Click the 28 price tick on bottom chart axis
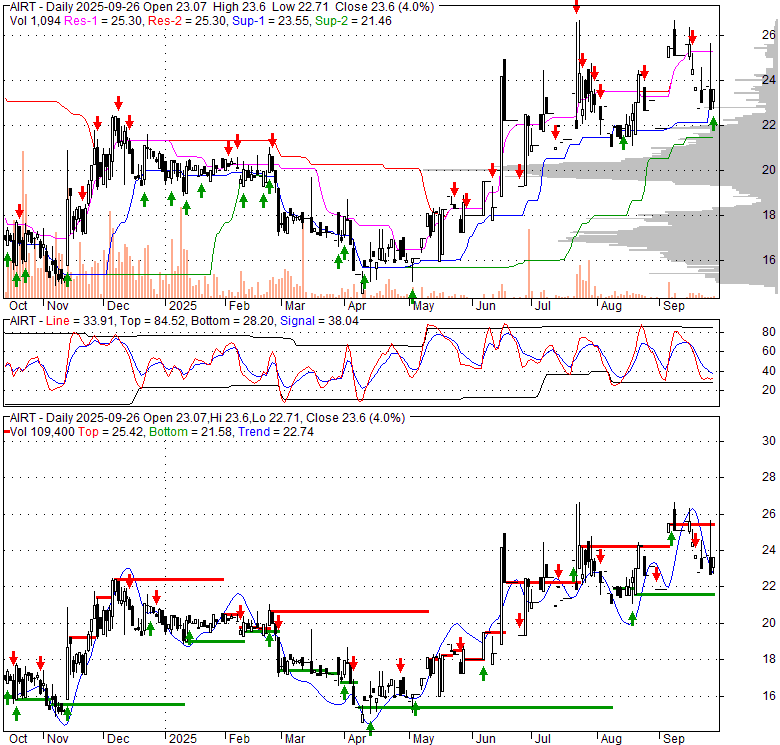Image resolution: width=780 pixels, height=745 pixels. point(769,477)
